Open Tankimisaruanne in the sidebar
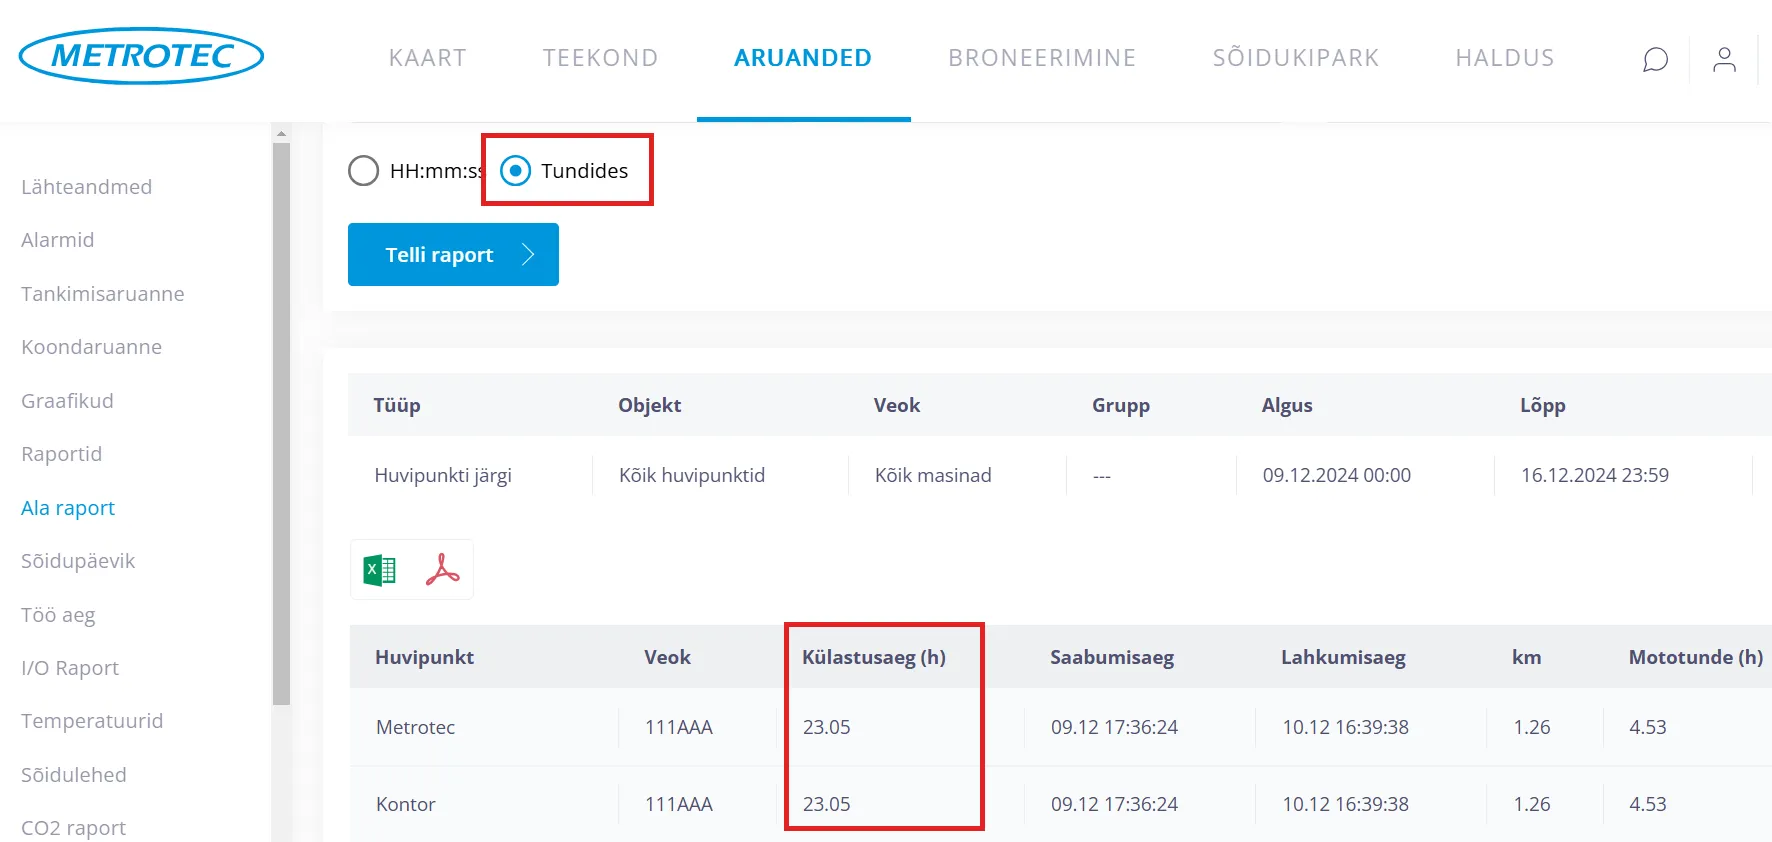This screenshot has height=842, width=1772. pyautogui.click(x=102, y=294)
